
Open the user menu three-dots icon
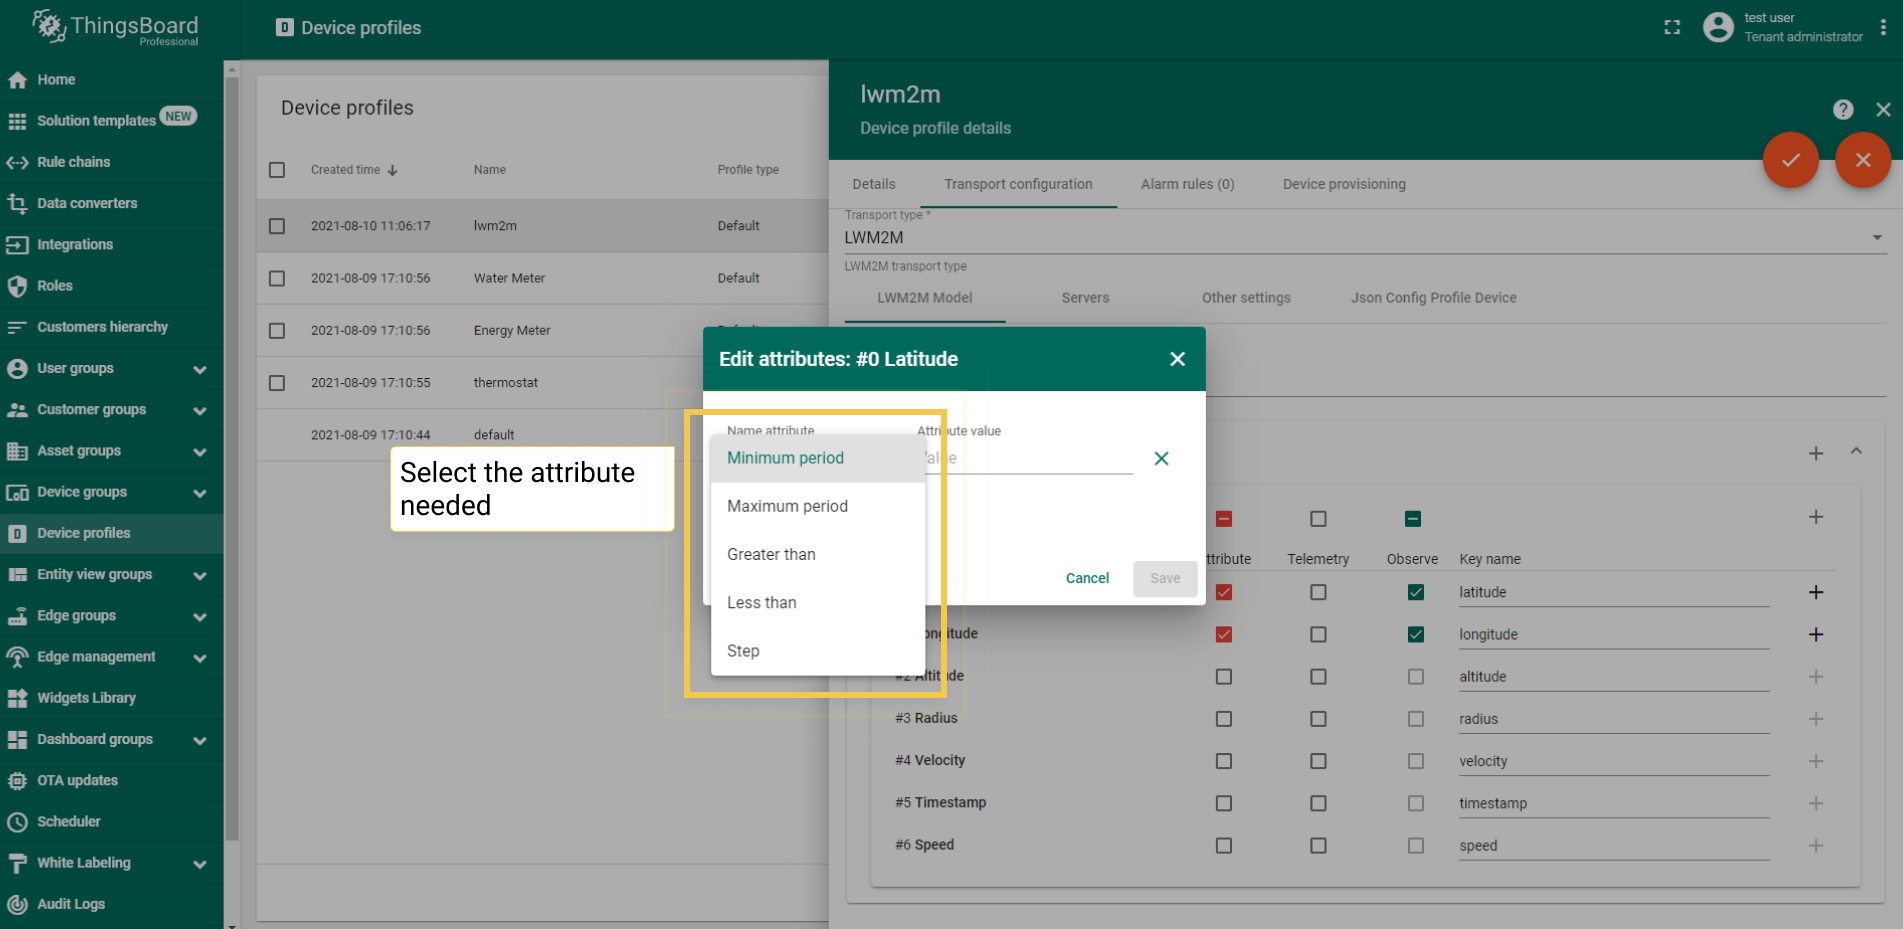(1883, 28)
